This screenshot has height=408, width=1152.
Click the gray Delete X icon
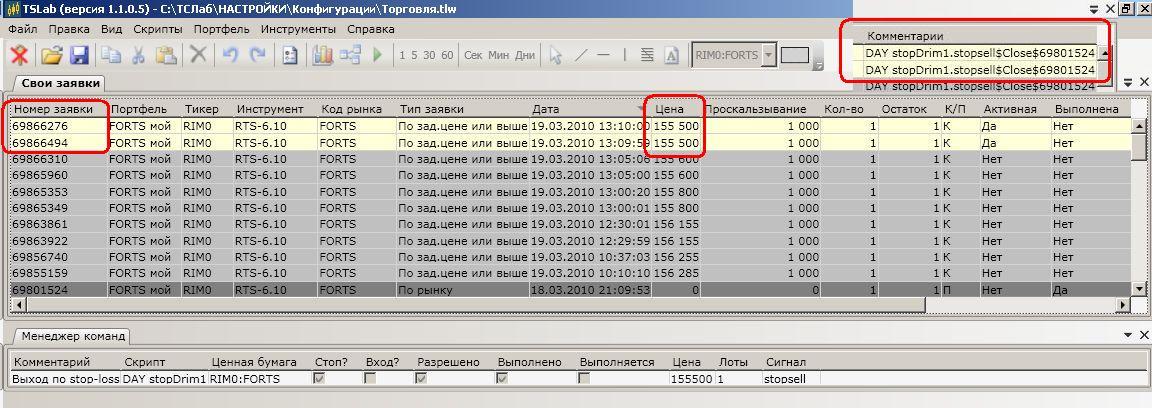click(x=198, y=55)
